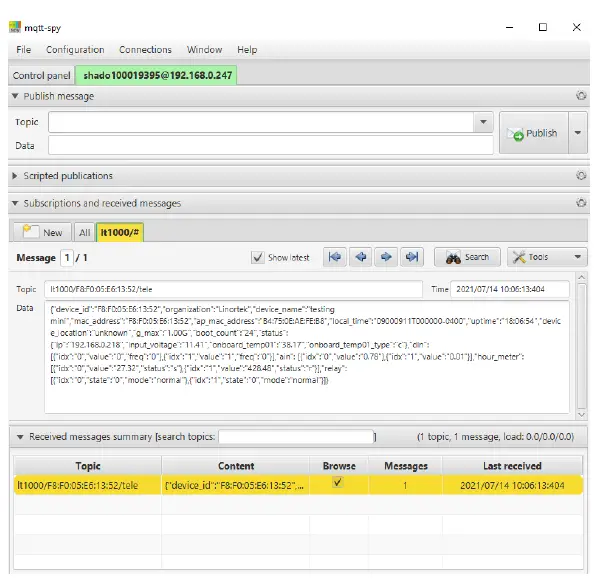Screen dimensions: 603x579
Task: Select the lt1000/F8:F0:05:E6:13:52/tele summary row
Action: pos(298,485)
